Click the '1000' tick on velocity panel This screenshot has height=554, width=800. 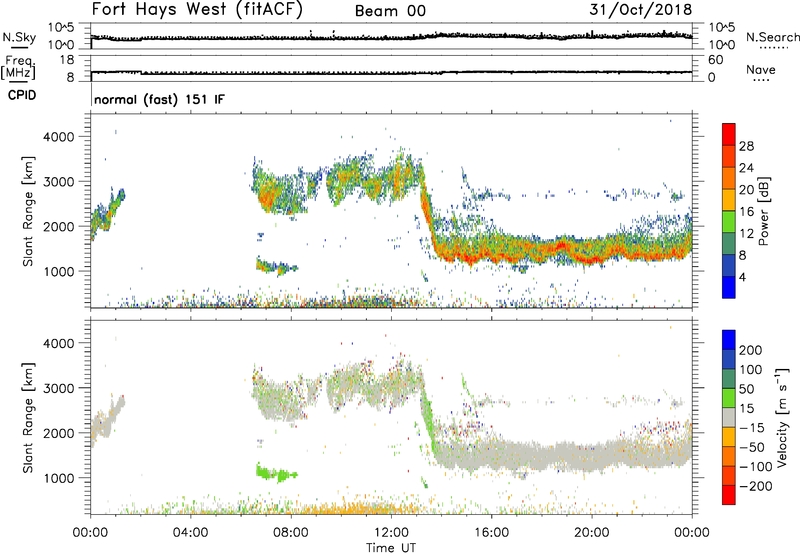tap(59, 478)
